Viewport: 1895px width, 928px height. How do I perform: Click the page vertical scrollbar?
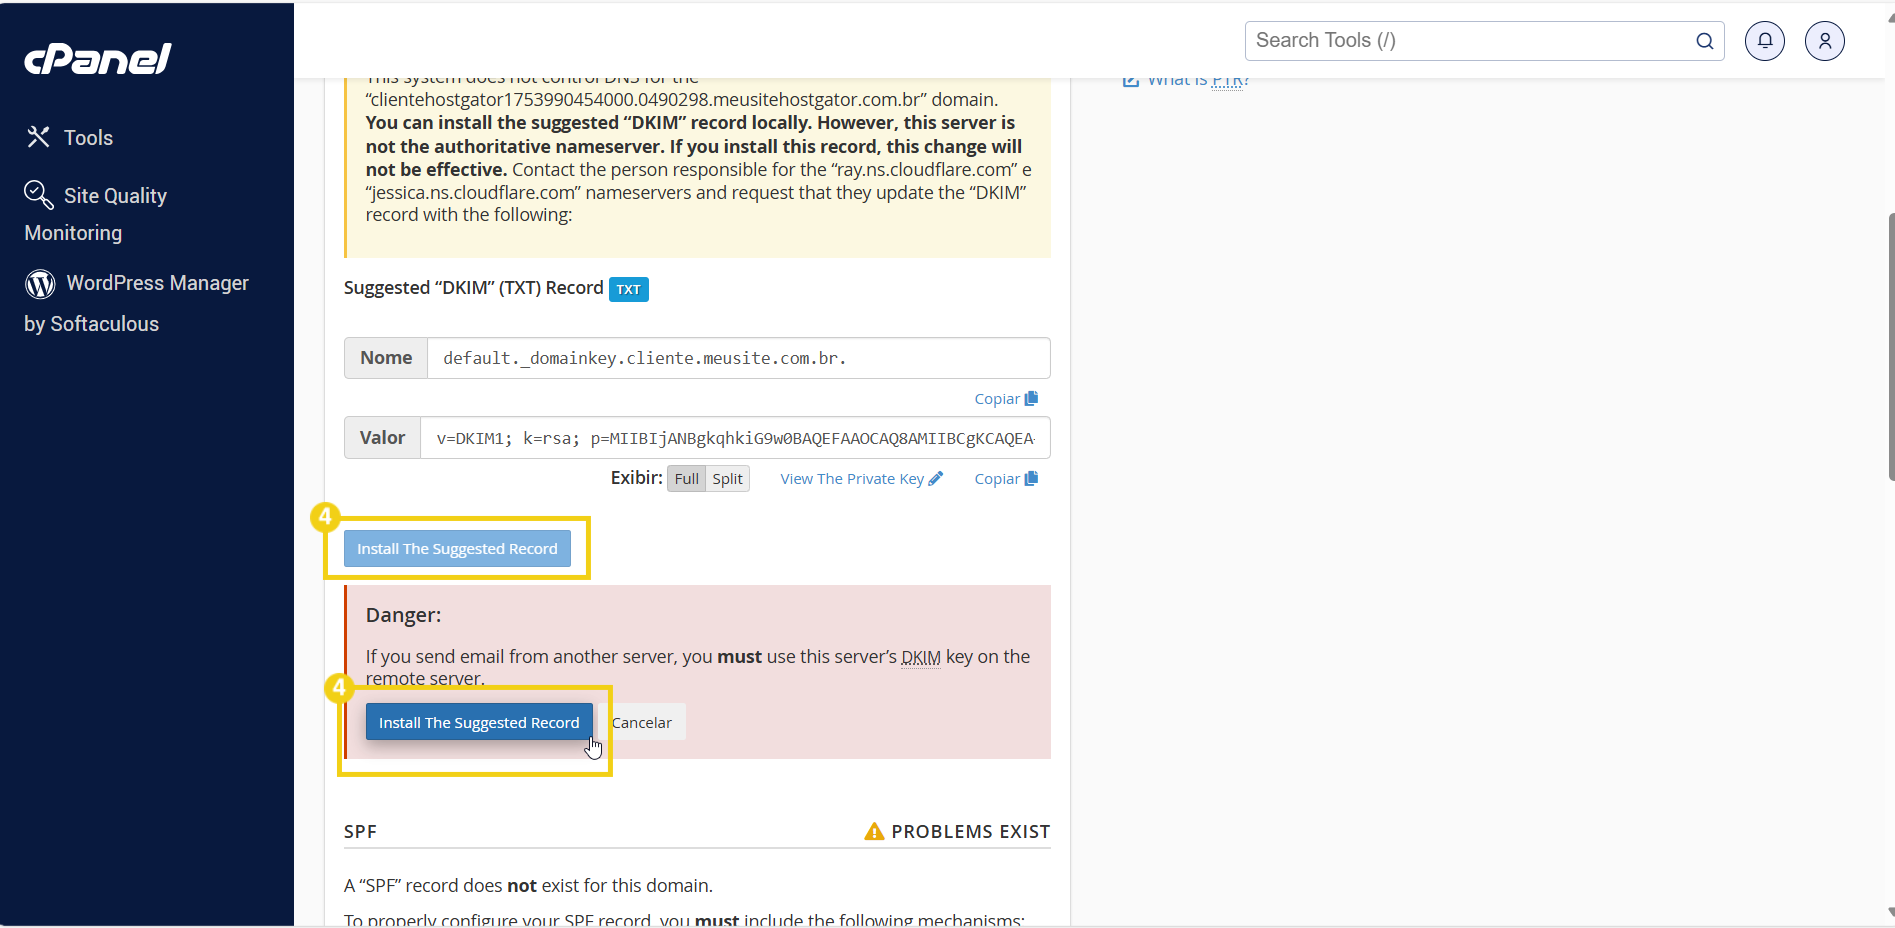pyautogui.click(x=1890, y=347)
